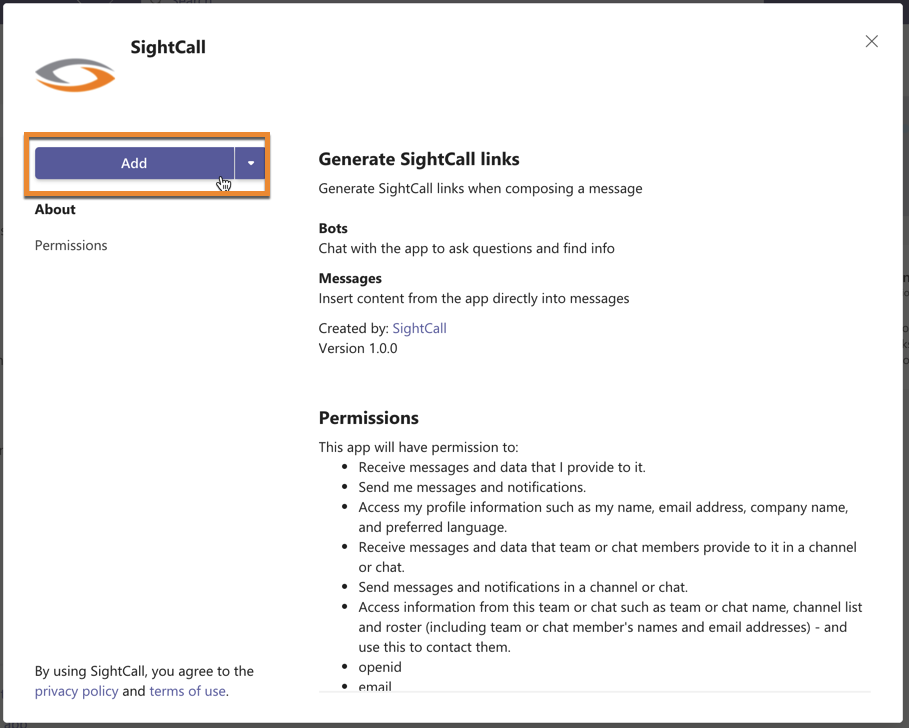
Task: Click the Generate SightCall links heading
Action: [x=419, y=159]
